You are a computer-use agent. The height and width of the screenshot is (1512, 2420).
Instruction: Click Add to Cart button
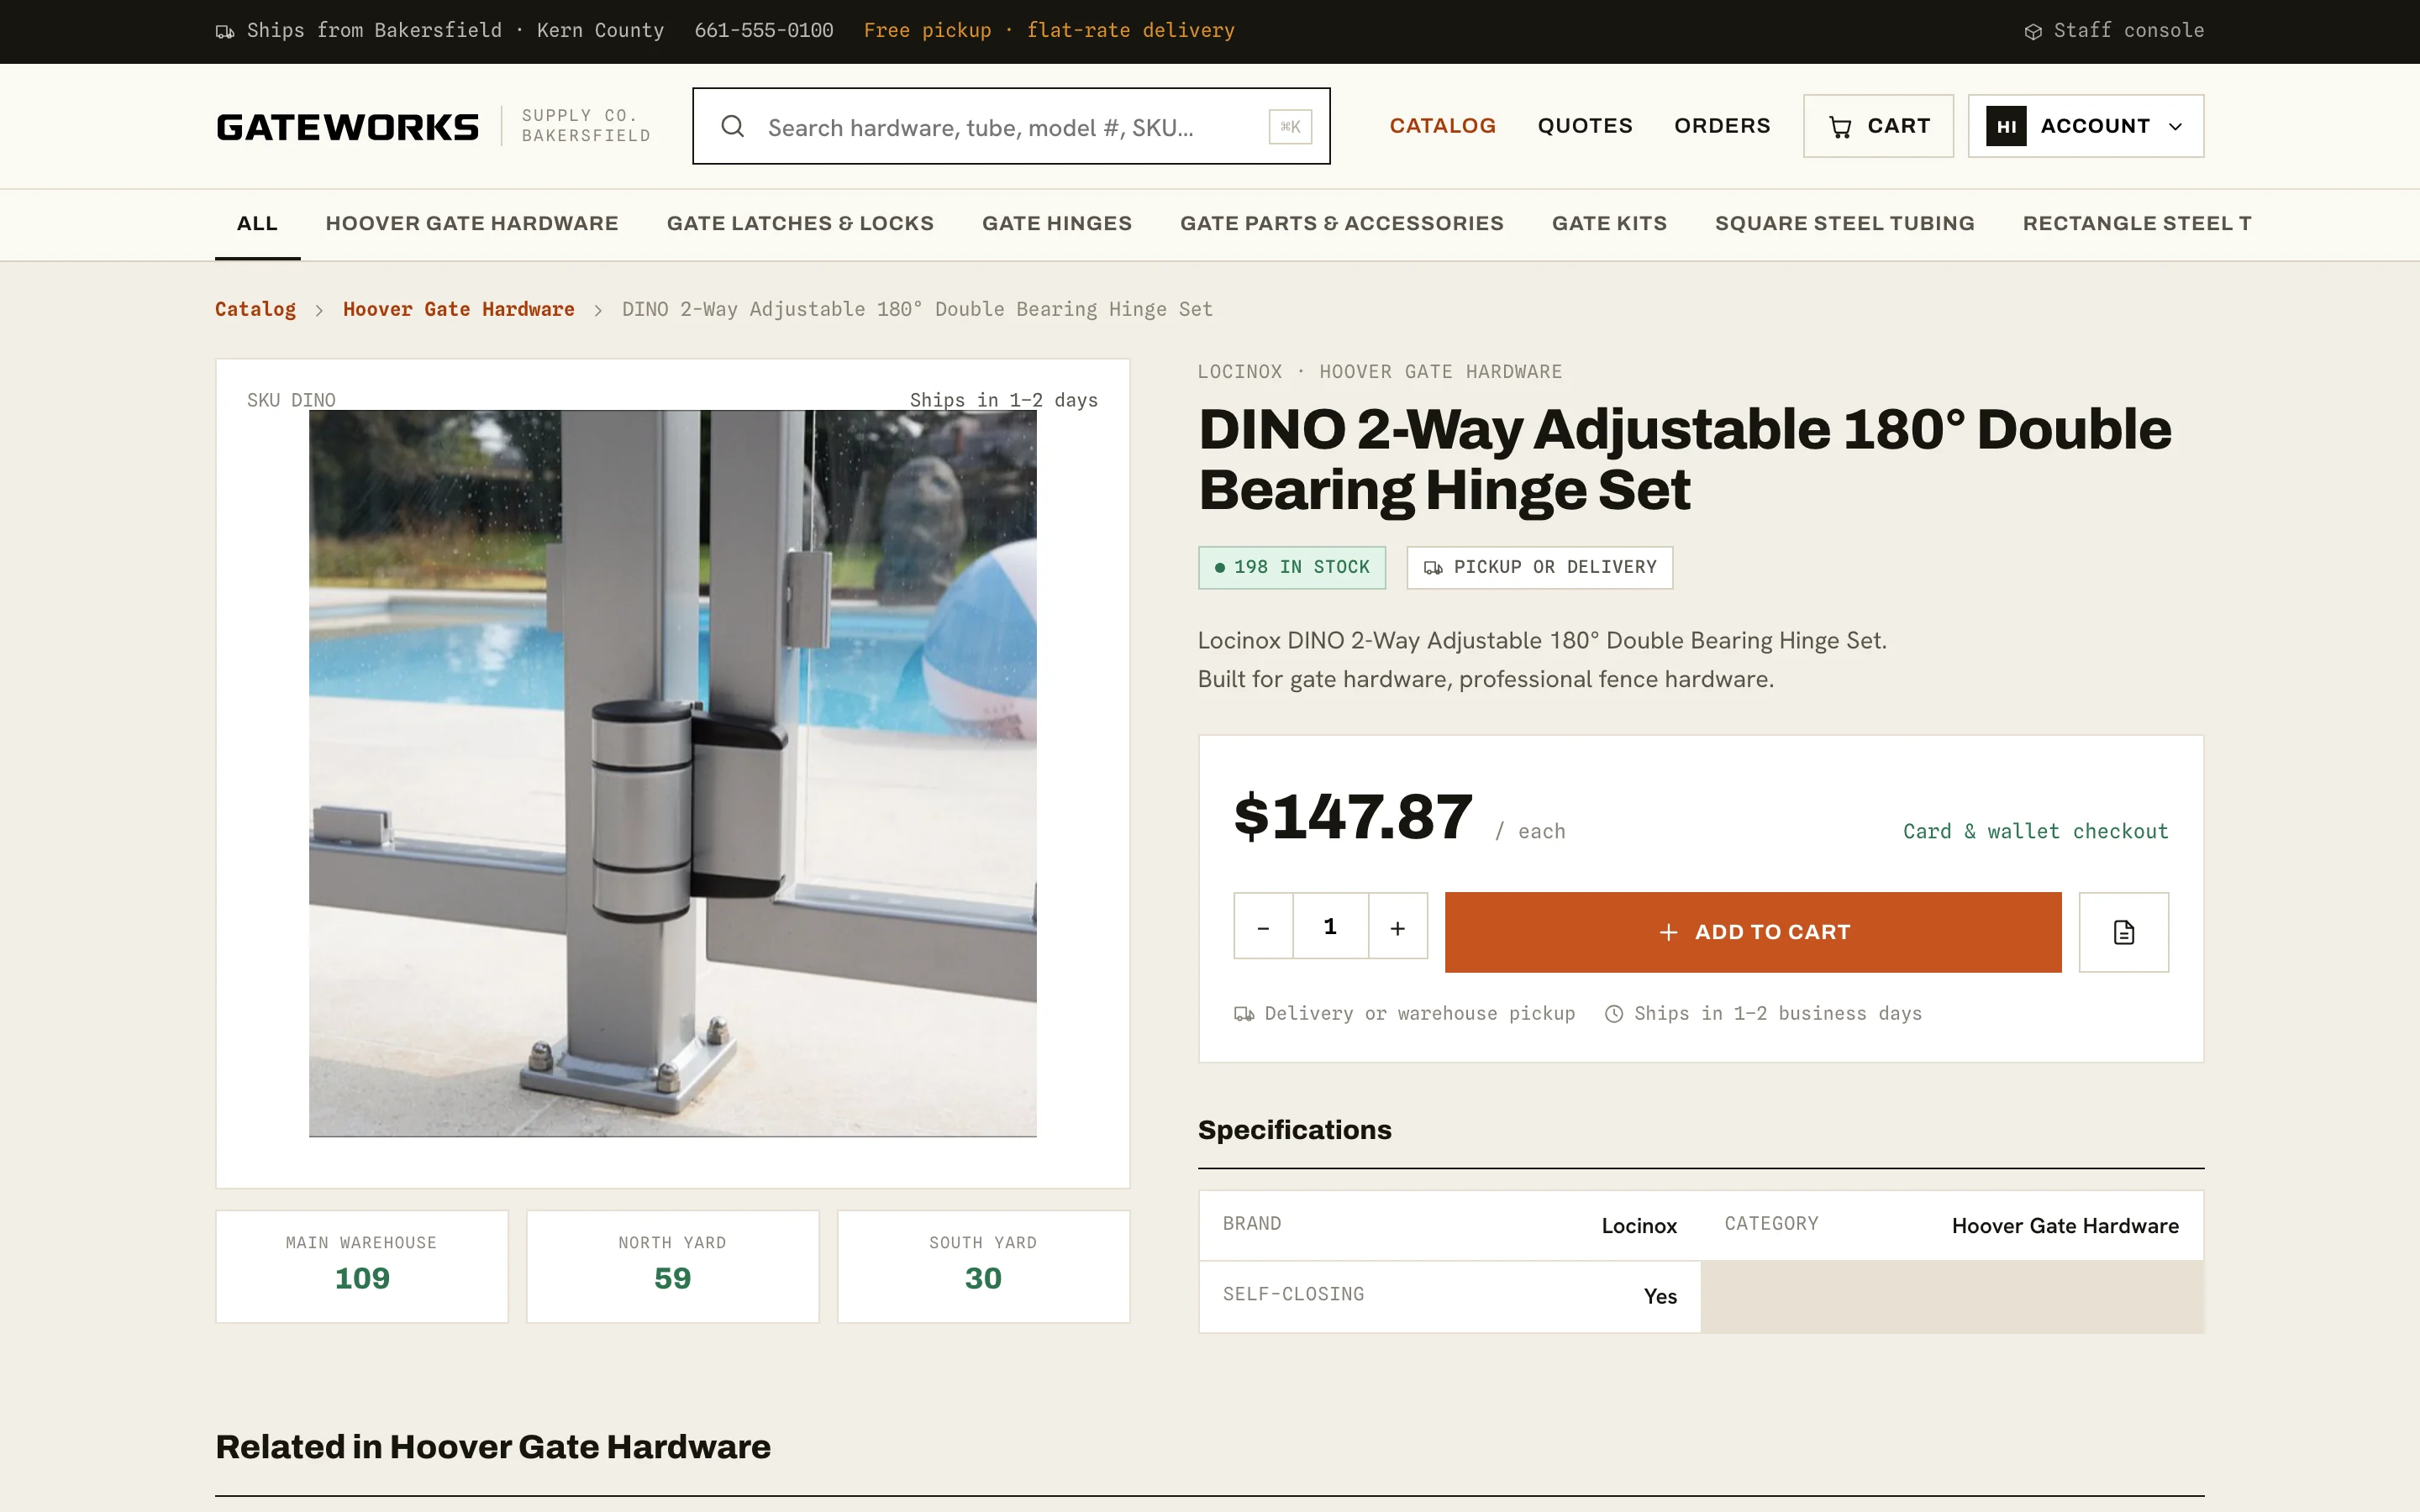(x=1753, y=932)
